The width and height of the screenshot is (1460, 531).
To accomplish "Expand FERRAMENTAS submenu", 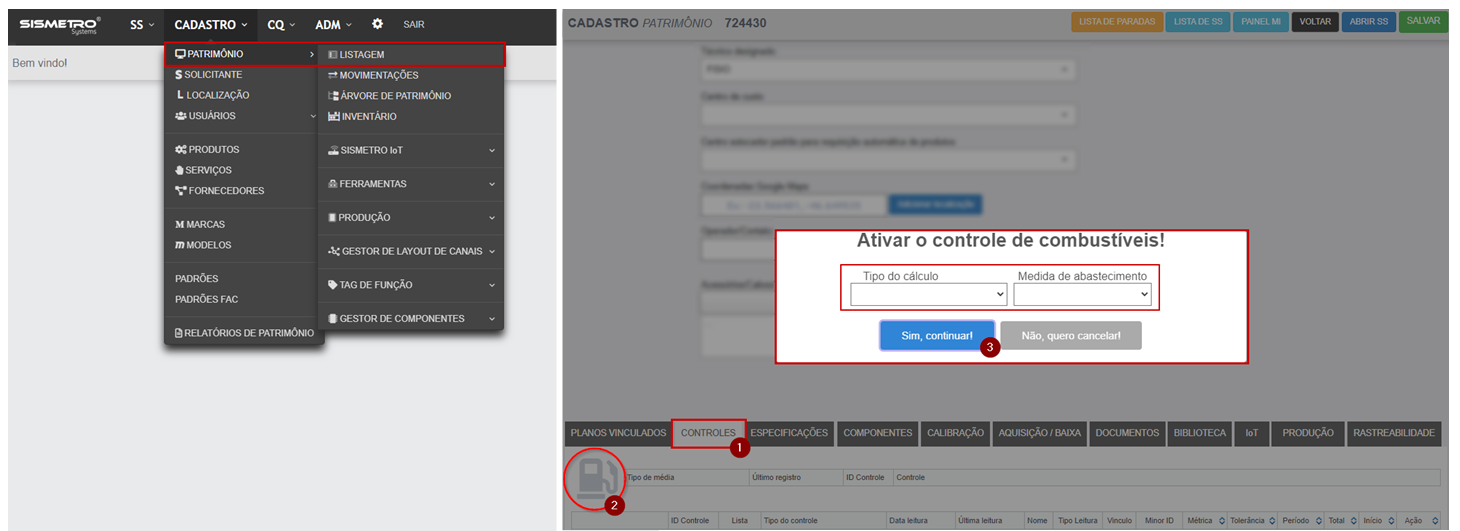I will click(x=411, y=184).
